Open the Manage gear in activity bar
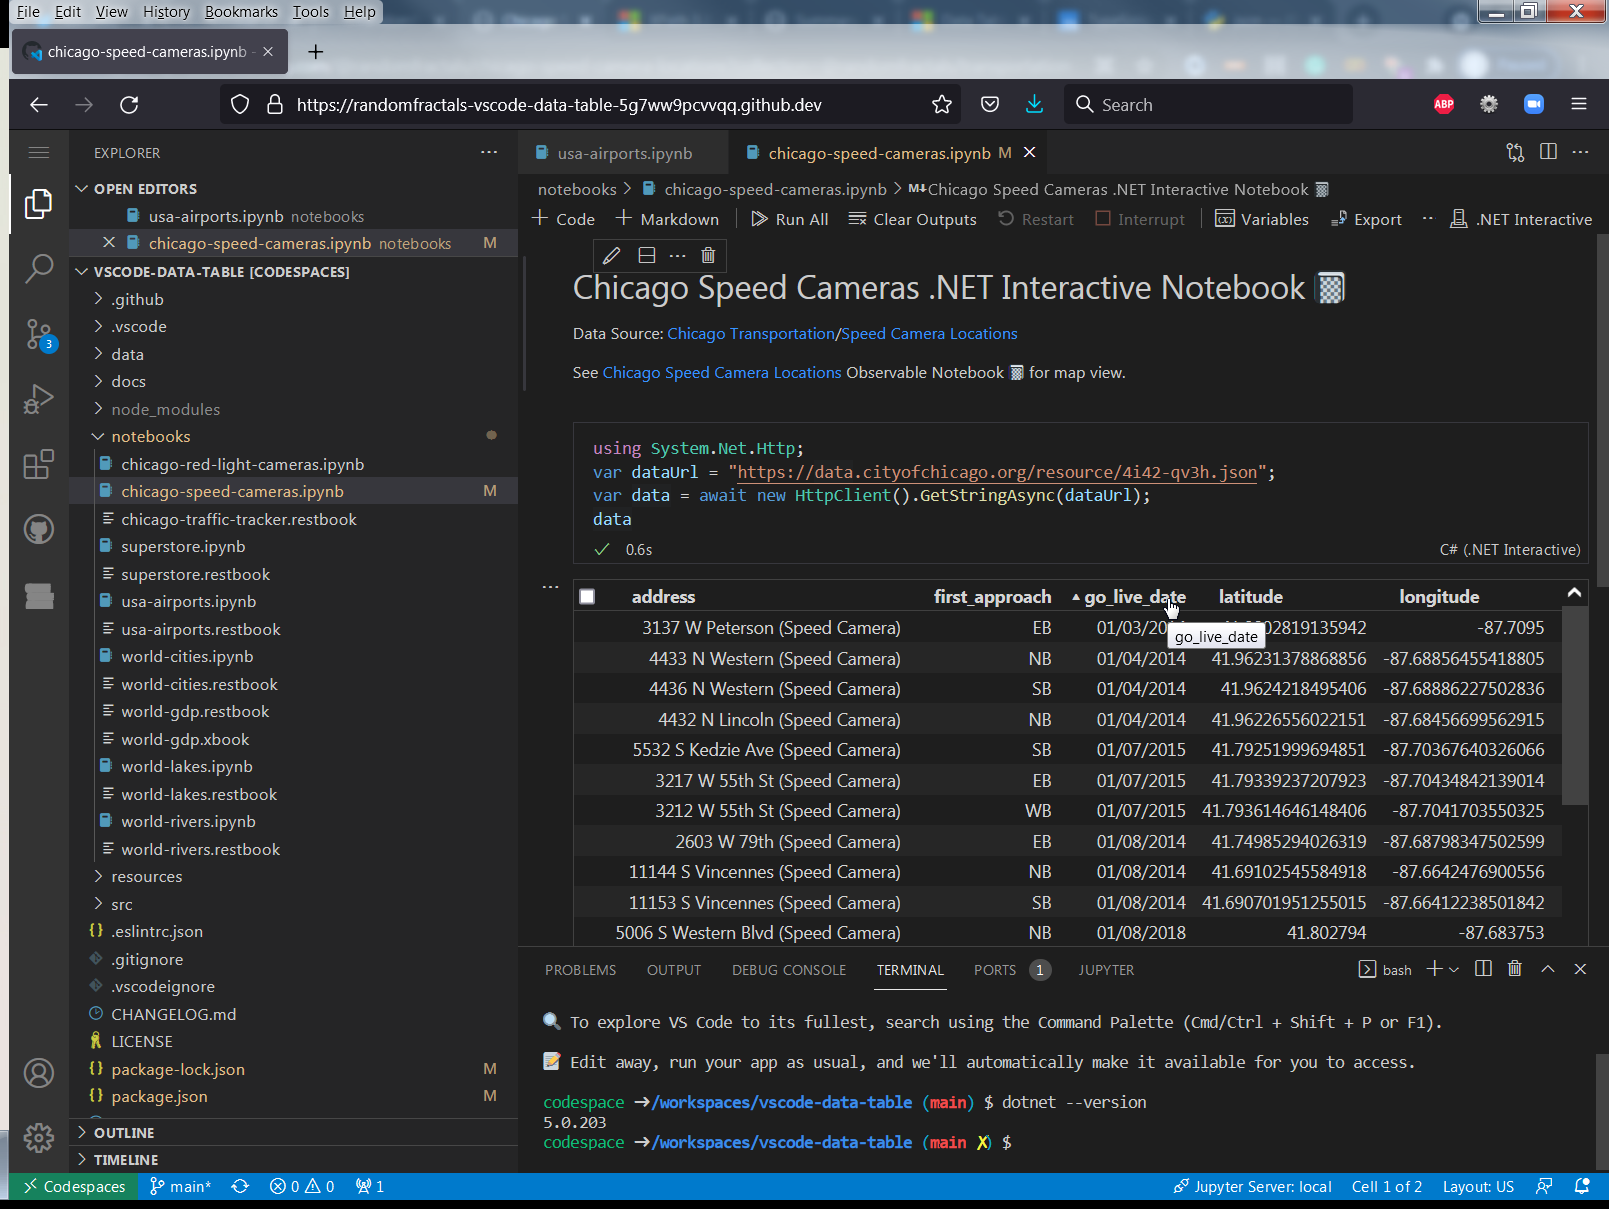 39,1138
